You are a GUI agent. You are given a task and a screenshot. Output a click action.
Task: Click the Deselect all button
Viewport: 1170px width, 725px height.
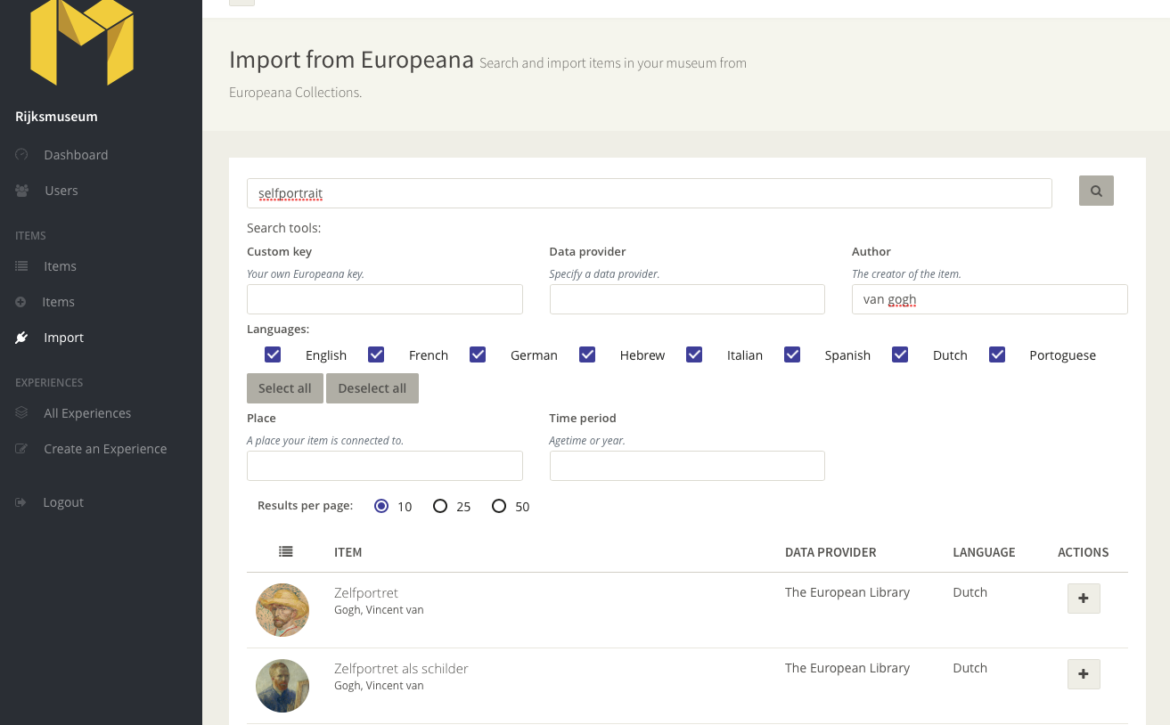click(x=372, y=388)
